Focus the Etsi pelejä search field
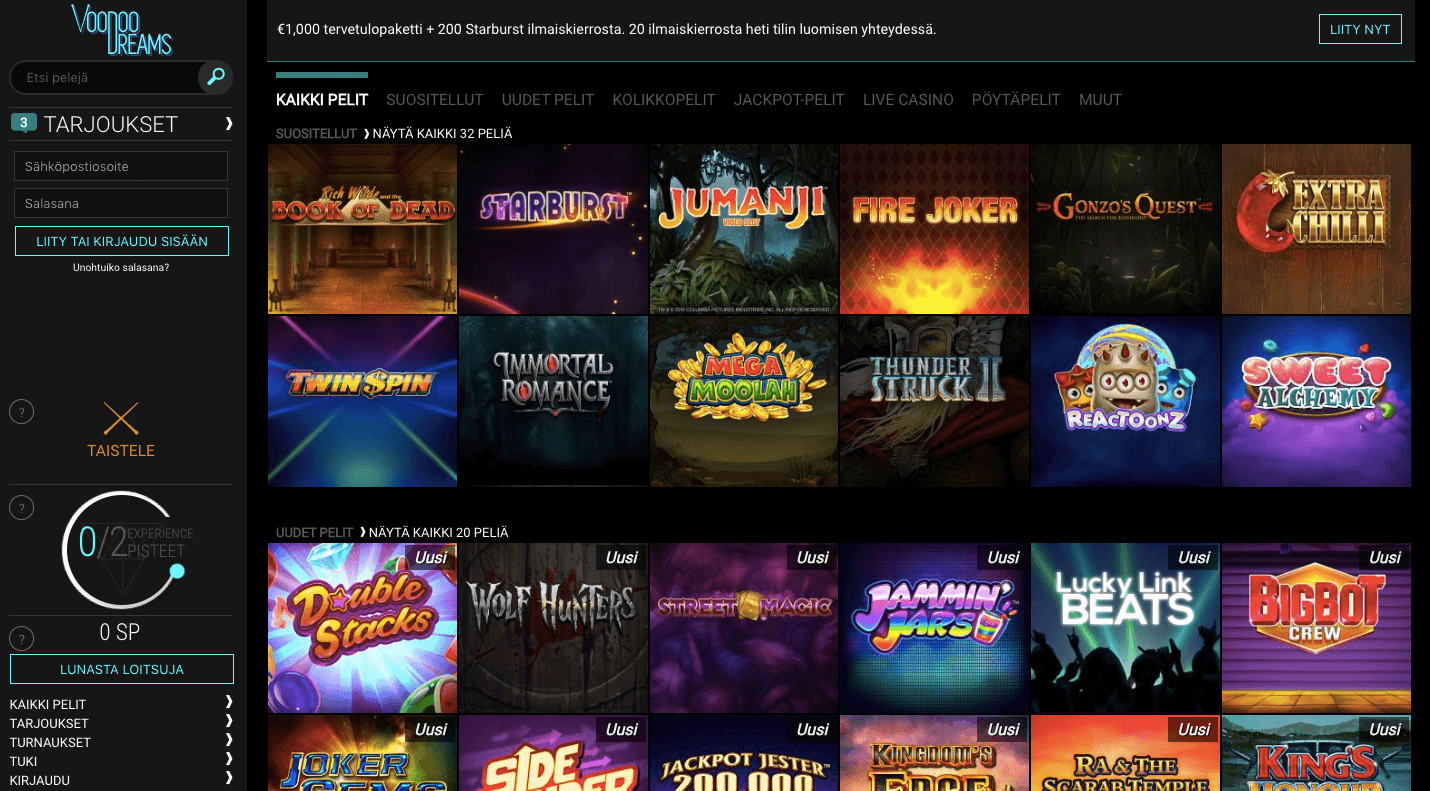This screenshot has width=1430, height=791. pyautogui.click(x=105, y=77)
